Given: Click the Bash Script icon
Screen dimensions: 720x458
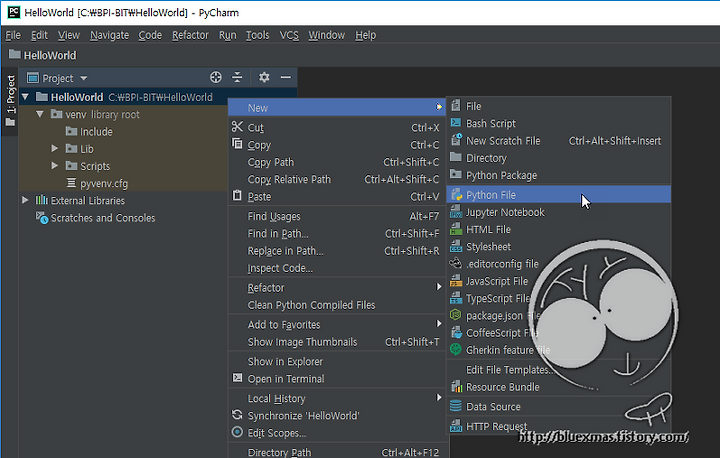Looking at the screenshot, I should [456, 123].
